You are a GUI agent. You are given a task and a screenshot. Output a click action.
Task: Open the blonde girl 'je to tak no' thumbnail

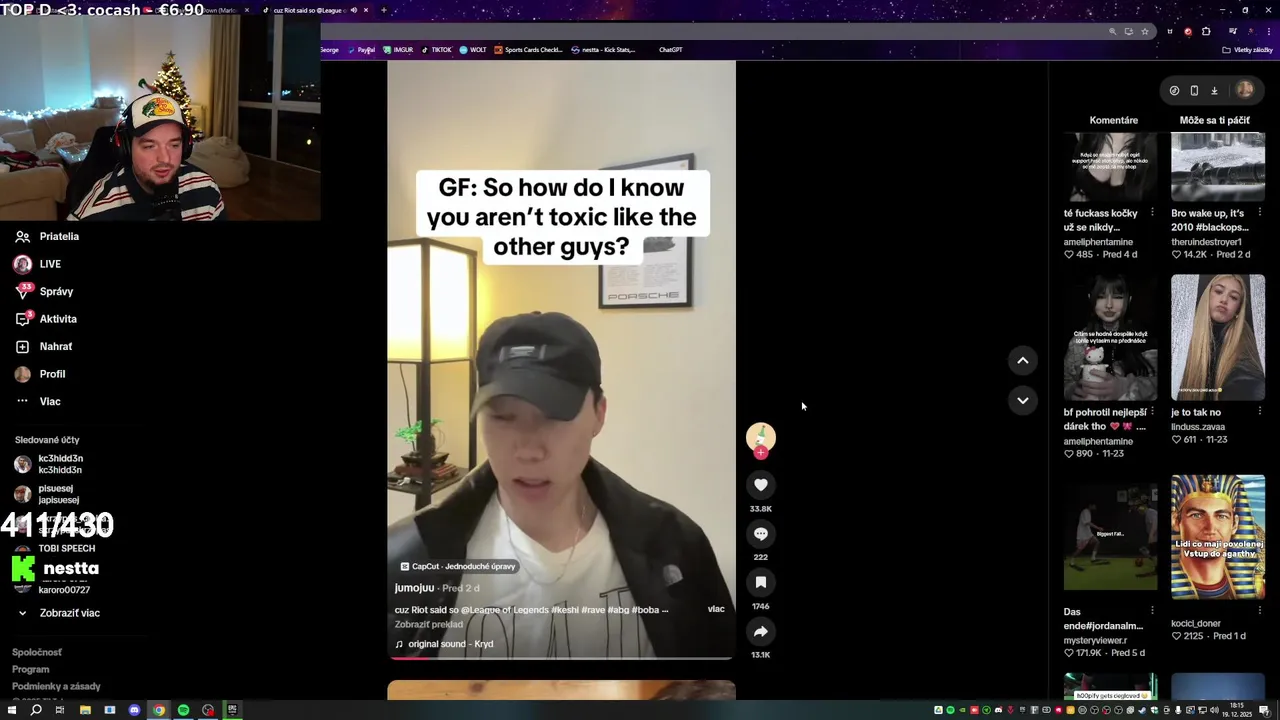(1217, 338)
